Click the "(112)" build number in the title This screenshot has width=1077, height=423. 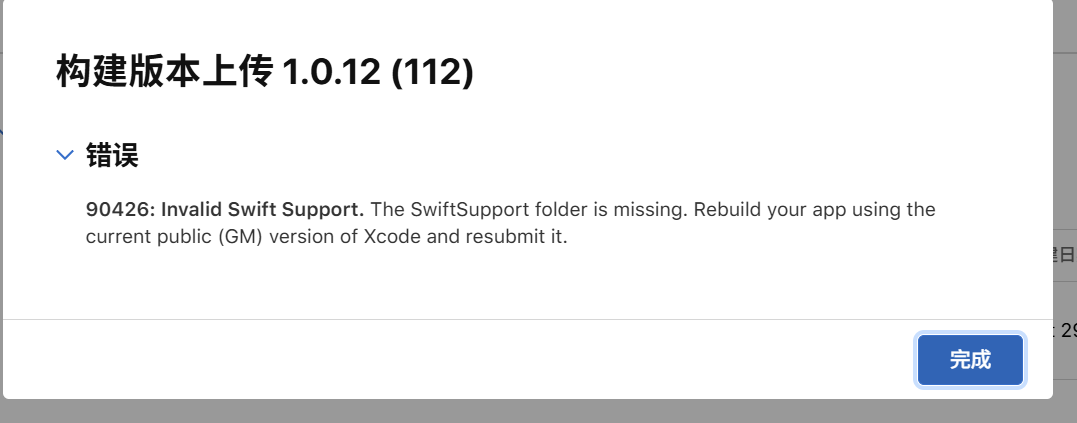[x=431, y=72]
